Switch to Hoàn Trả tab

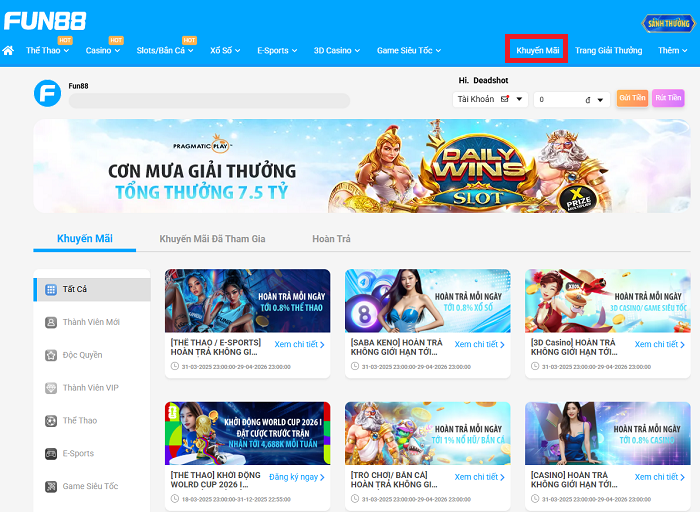coord(331,239)
